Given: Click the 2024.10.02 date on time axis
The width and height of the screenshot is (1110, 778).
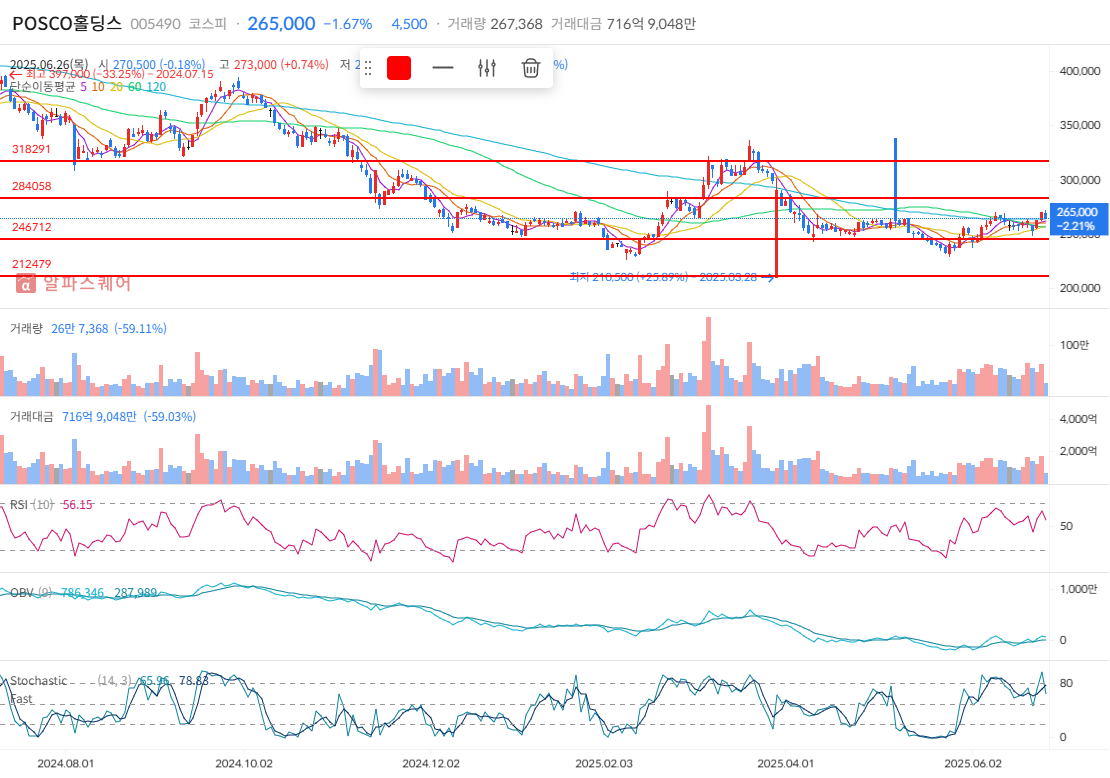Looking at the screenshot, I should [244, 764].
